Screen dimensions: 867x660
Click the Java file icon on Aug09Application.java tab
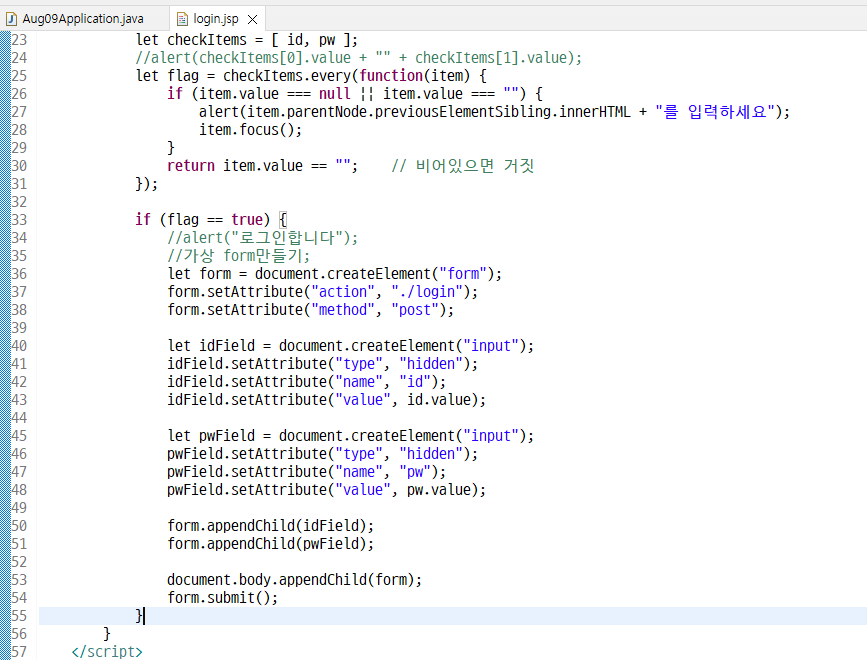click(11, 19)
